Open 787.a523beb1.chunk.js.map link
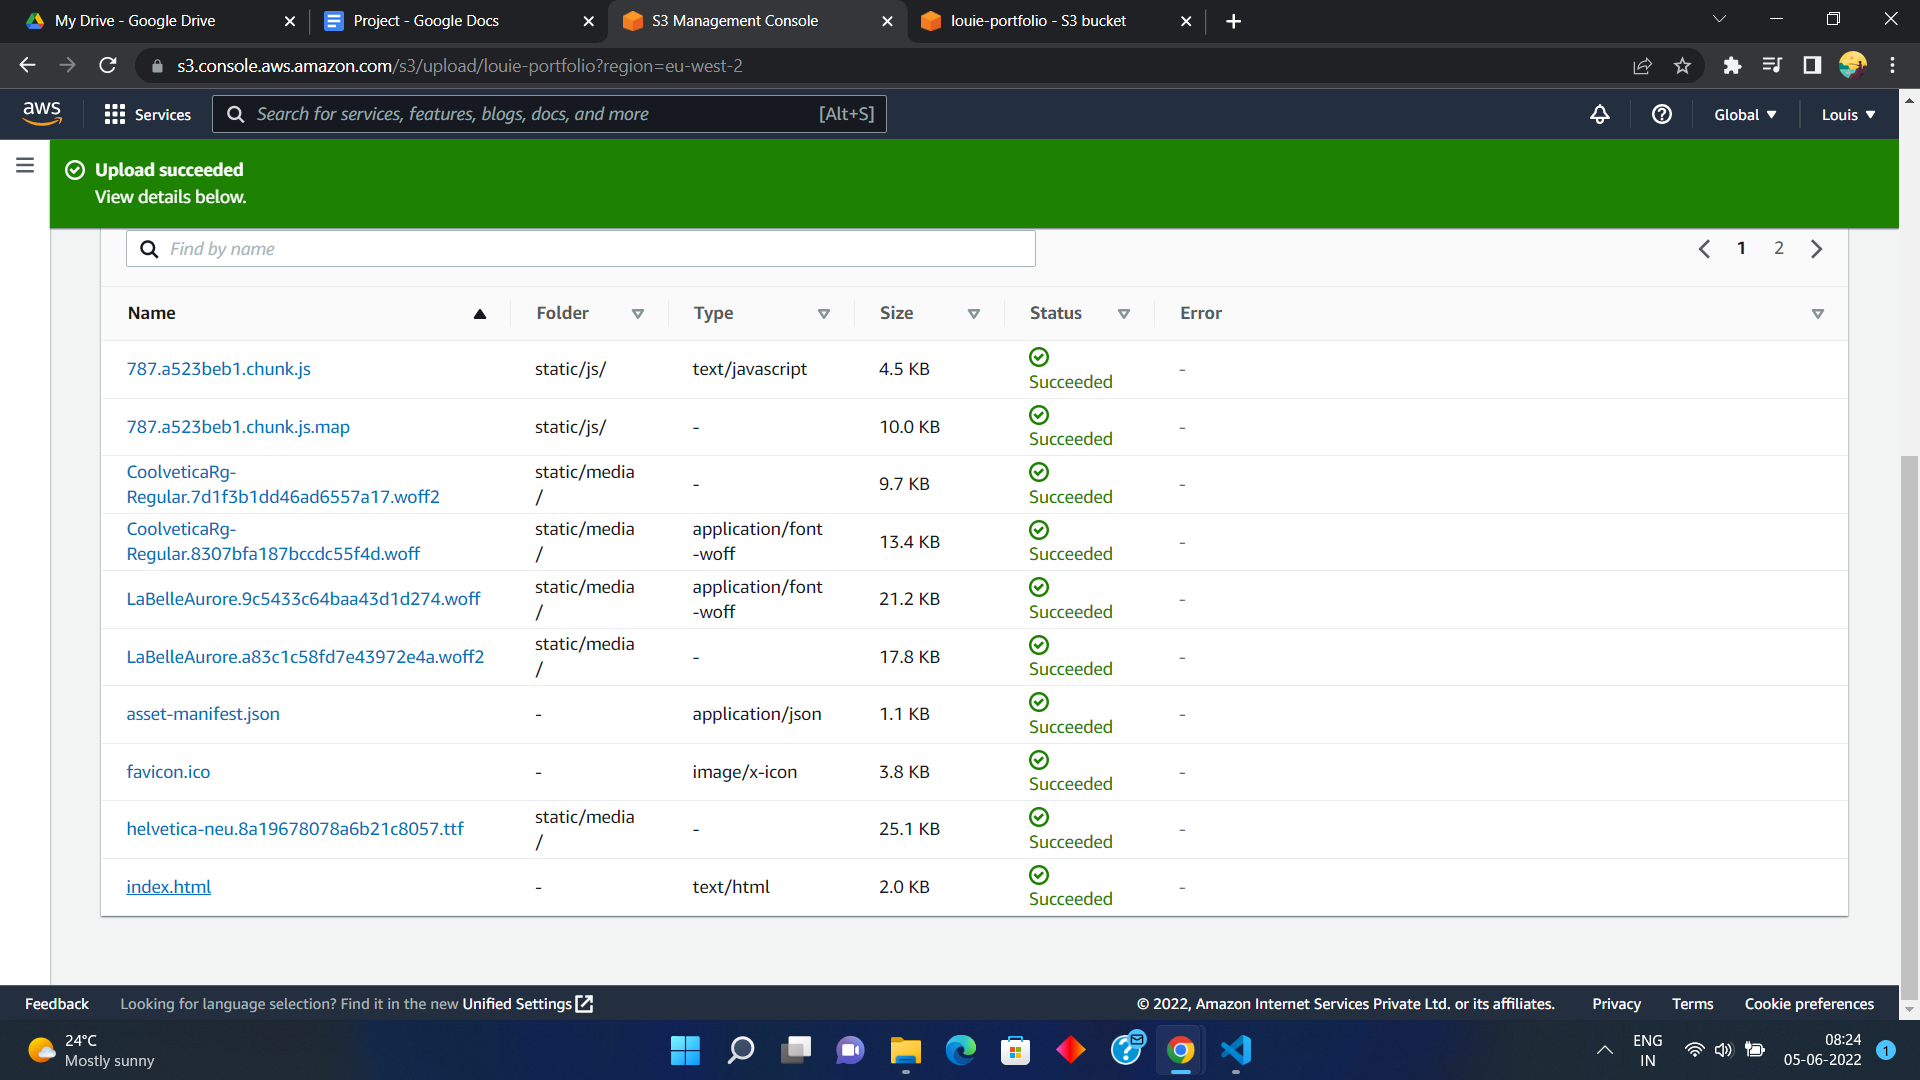The image size is (1920, 1080). [x=238, y=427]
